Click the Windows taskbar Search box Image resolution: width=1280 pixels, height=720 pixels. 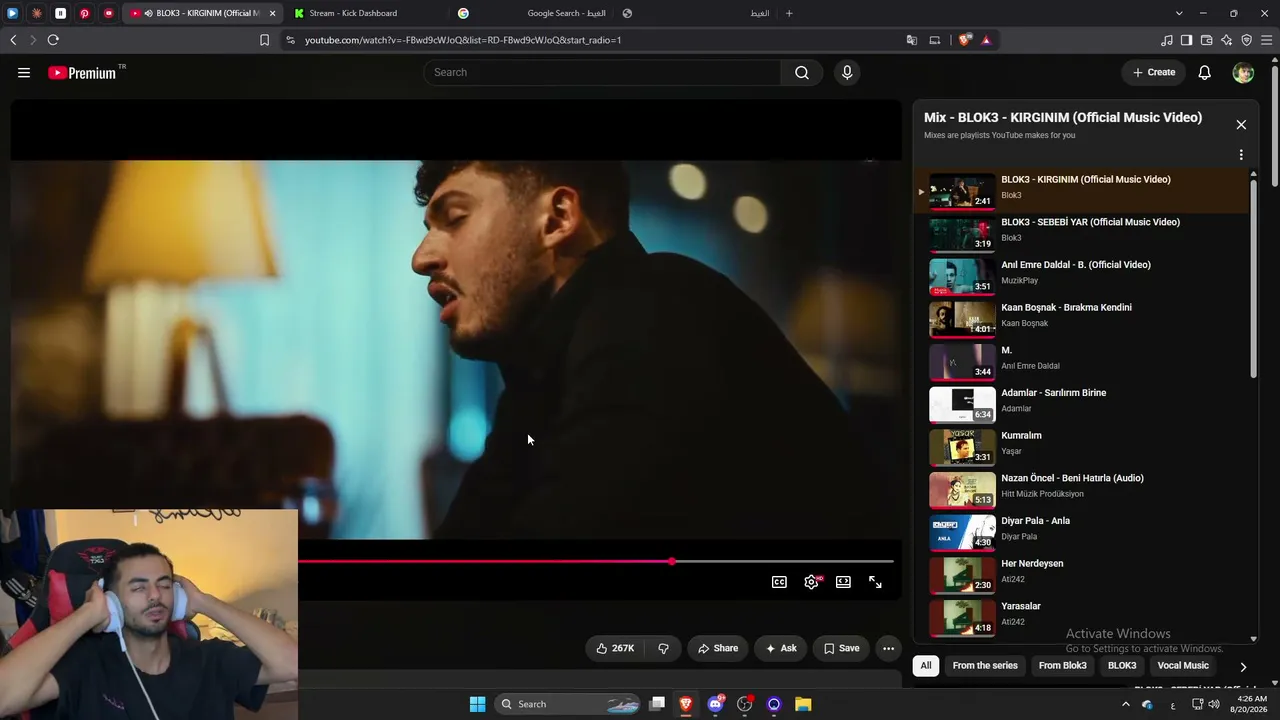pos(568,704)
